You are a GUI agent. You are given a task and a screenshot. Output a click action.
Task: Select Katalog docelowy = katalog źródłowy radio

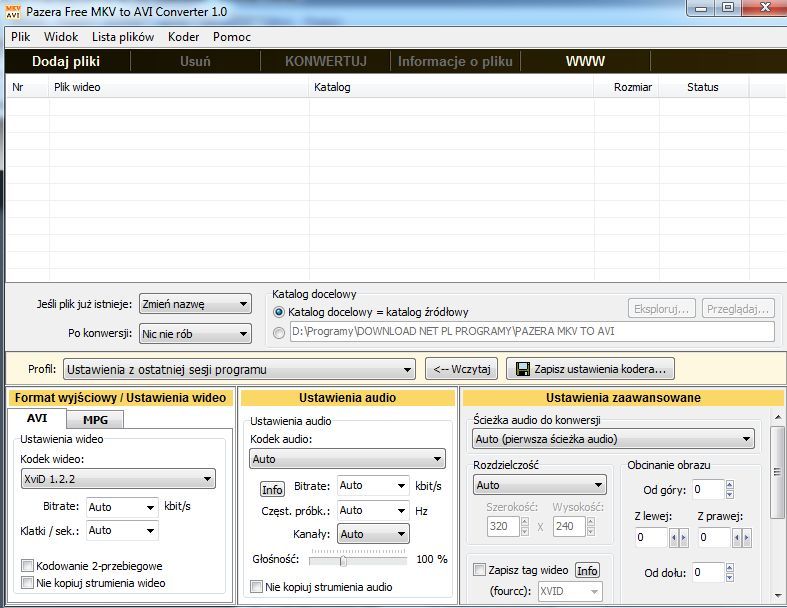[279, 312]
